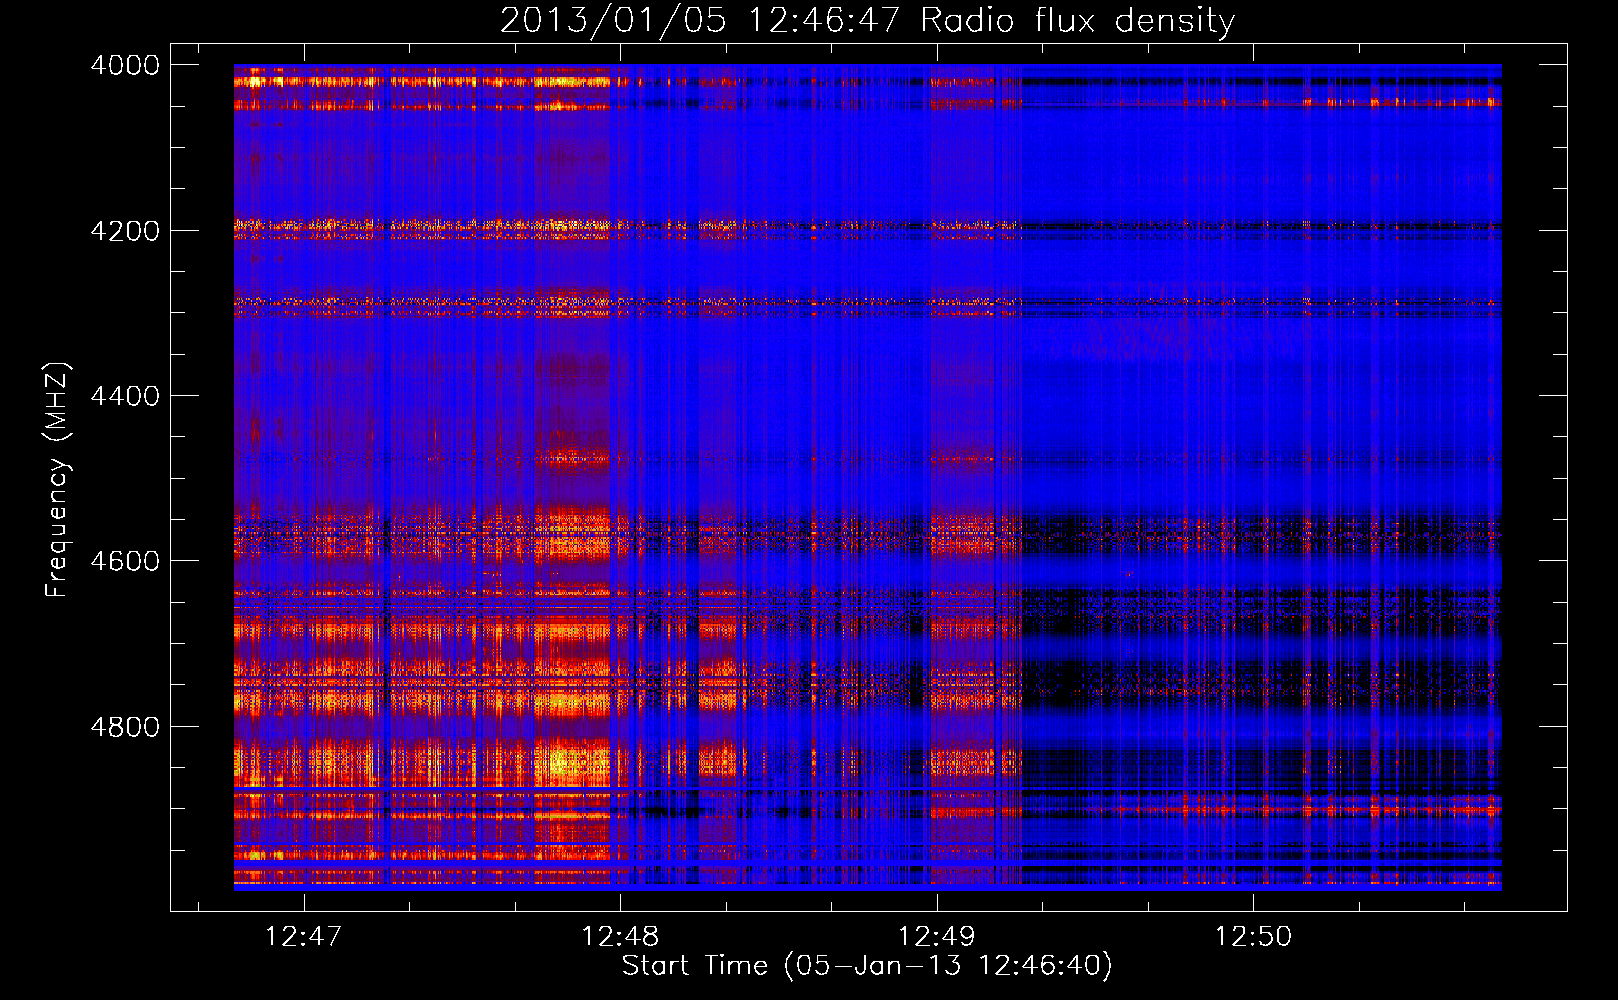Select the 4800 frequency axis label

[x=124, y=726]
